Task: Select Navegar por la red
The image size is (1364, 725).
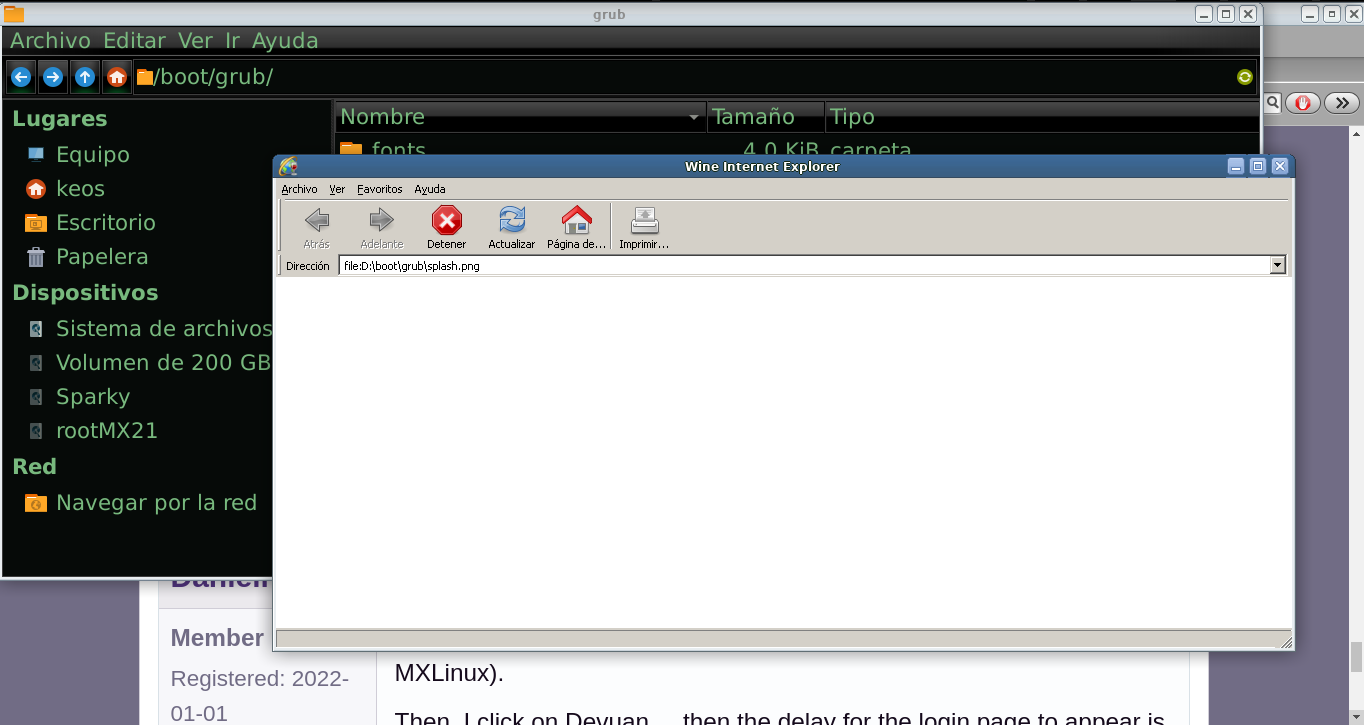Action: click(157, 502)
